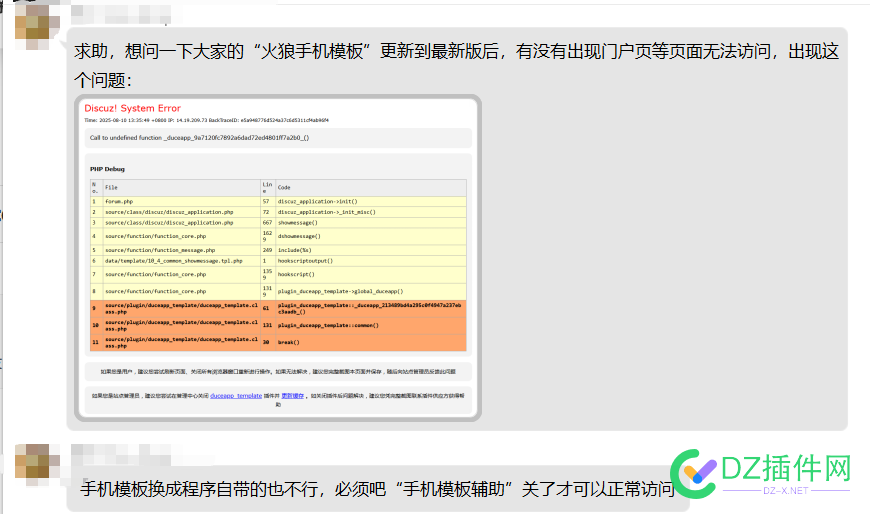Image resolution: width=870 pixels, height=514 pixels.
Task: Click the 'PHP Debug' heading
Action: (x=107, y=169)
